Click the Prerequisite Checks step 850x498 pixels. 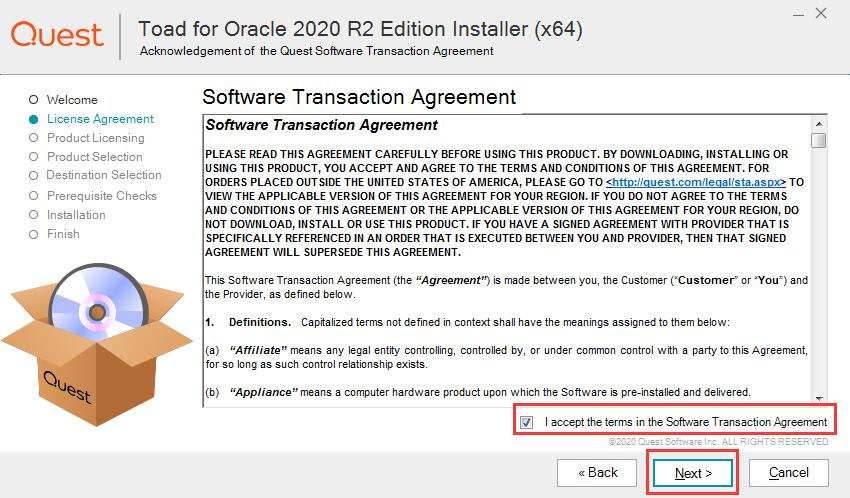tap(101, 196)
